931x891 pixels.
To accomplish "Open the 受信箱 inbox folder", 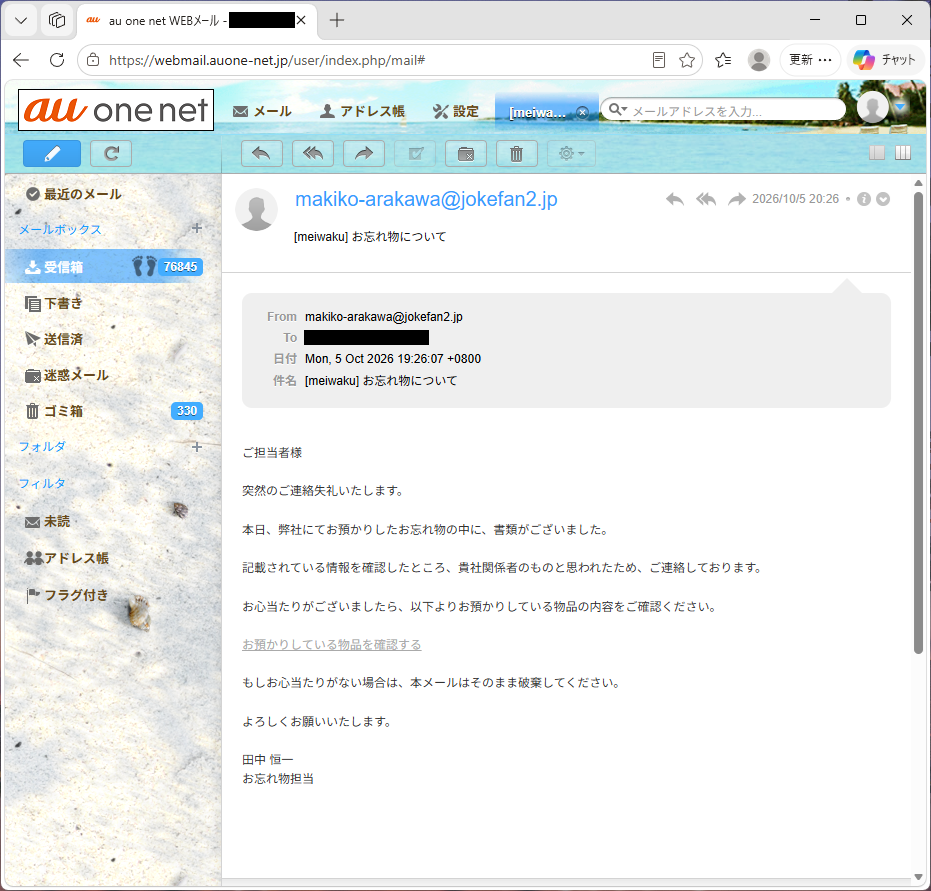I will coord(113,267).
